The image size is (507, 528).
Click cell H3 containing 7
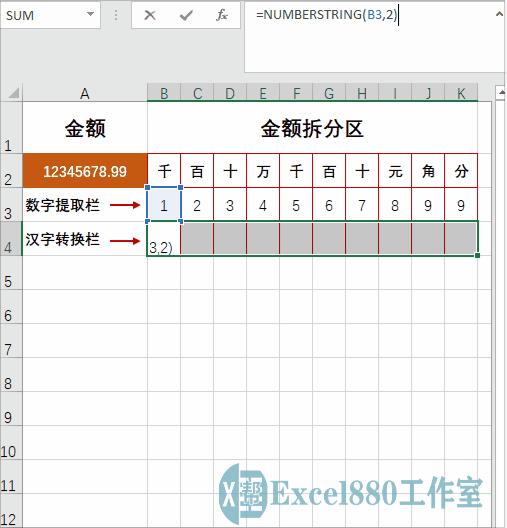tap(362, 205)
